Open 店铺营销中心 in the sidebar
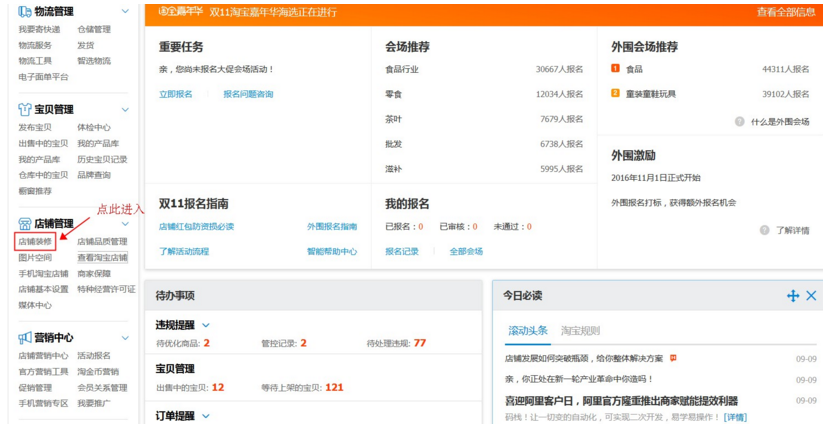823x428 pixels. tap(44, 356)
